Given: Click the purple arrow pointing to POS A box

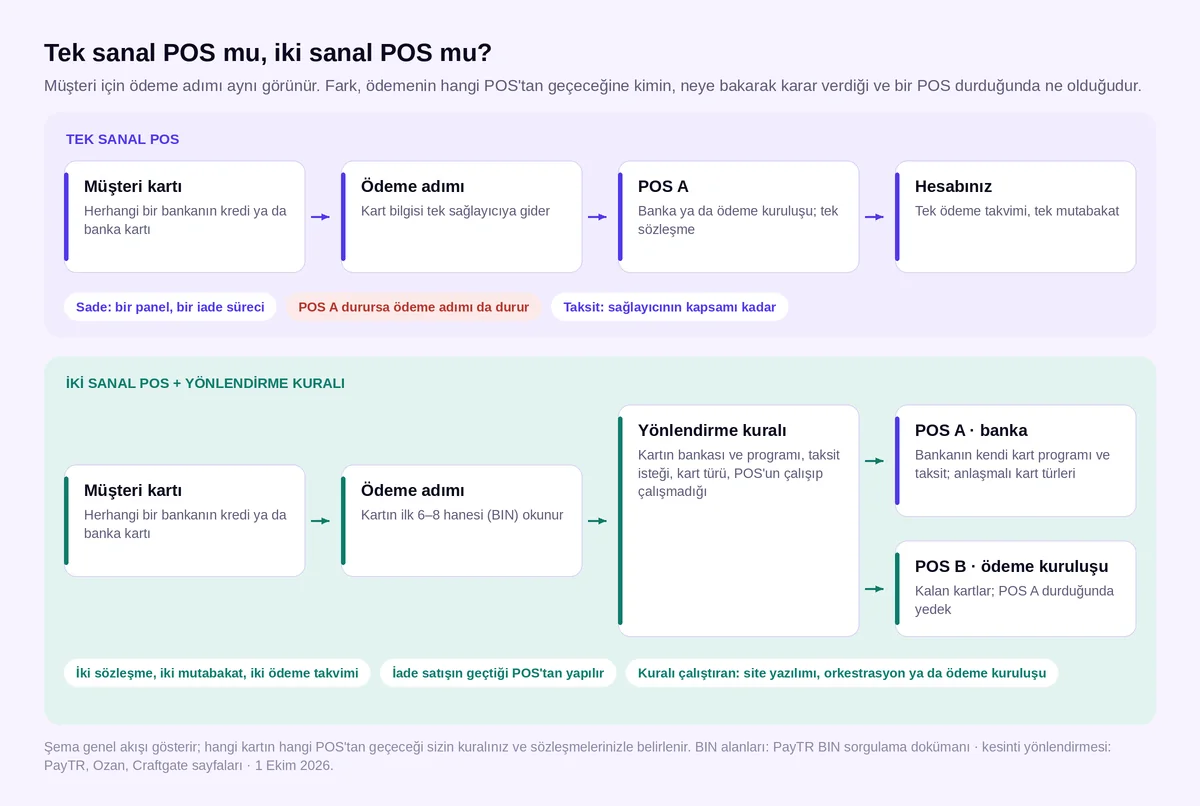Looking at the screenshot, I should [597, 217].
